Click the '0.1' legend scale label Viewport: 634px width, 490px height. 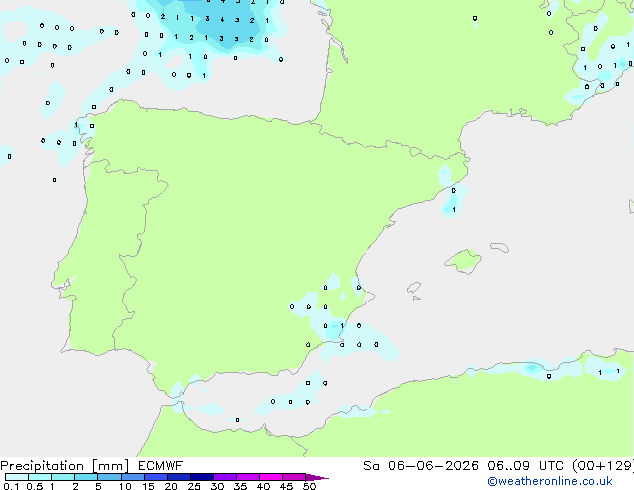pyautogui.click(x=11, y=486)
